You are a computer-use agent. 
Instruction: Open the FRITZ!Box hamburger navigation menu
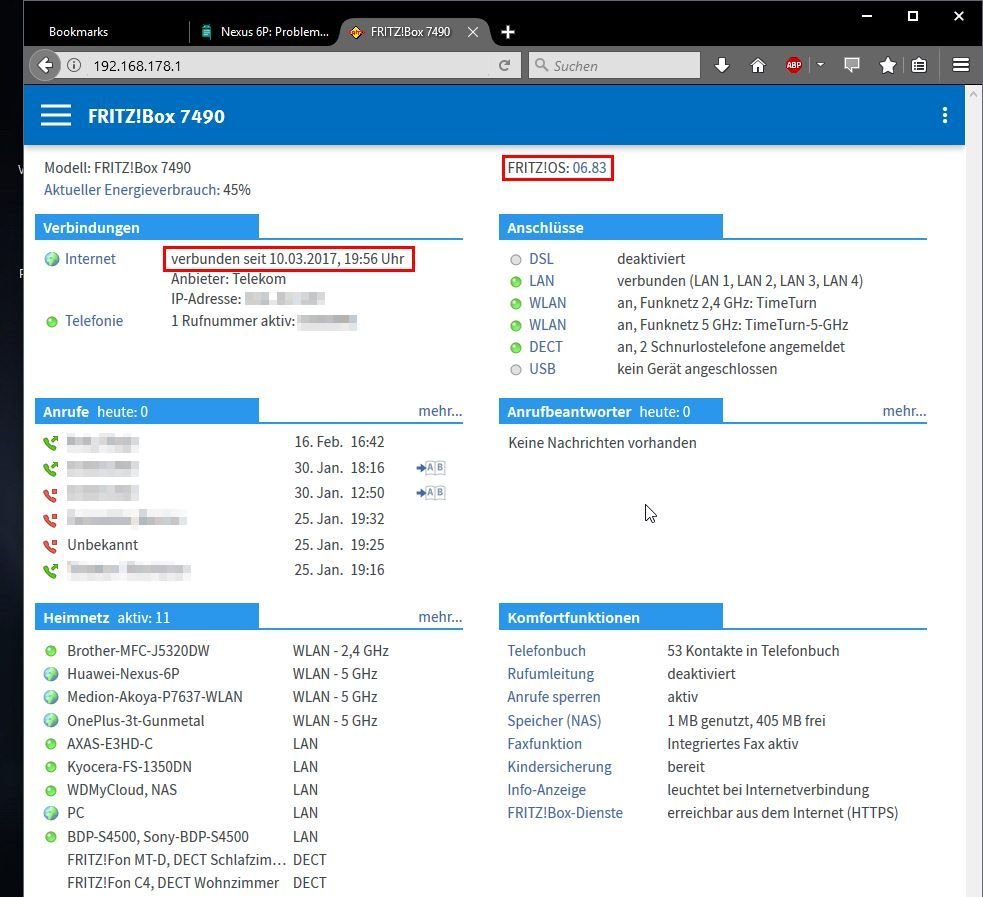tap(56, 115)
